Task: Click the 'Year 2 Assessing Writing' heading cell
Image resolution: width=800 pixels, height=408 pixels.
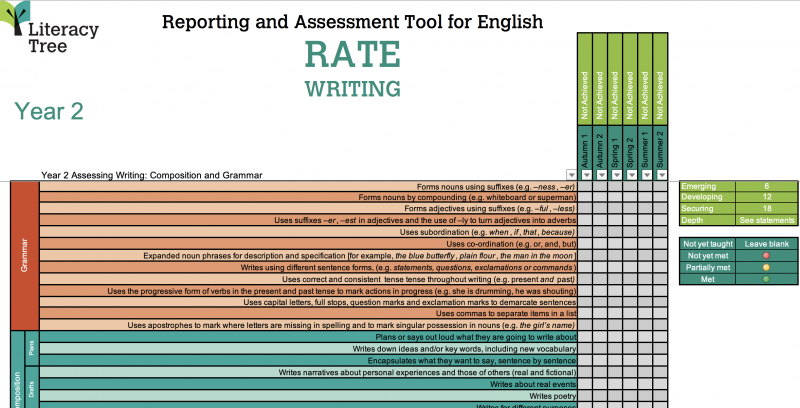Action: pyautogui.click(x=150, y=175)
